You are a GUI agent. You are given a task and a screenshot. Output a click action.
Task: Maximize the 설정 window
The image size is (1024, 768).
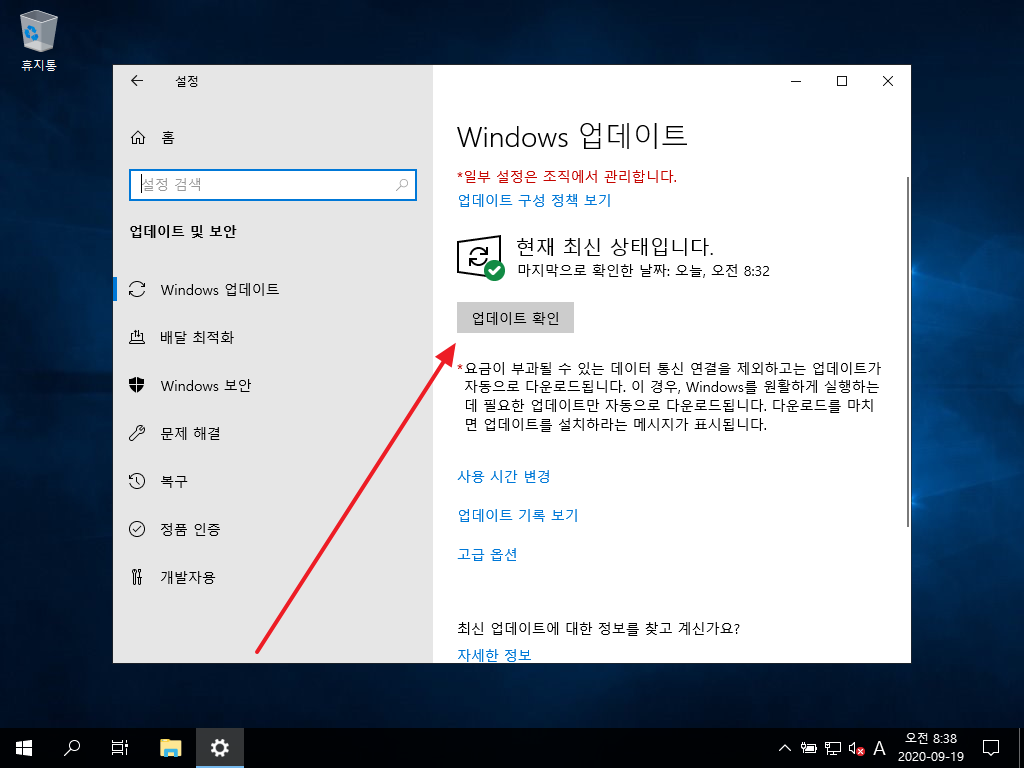tap(842, 81)
